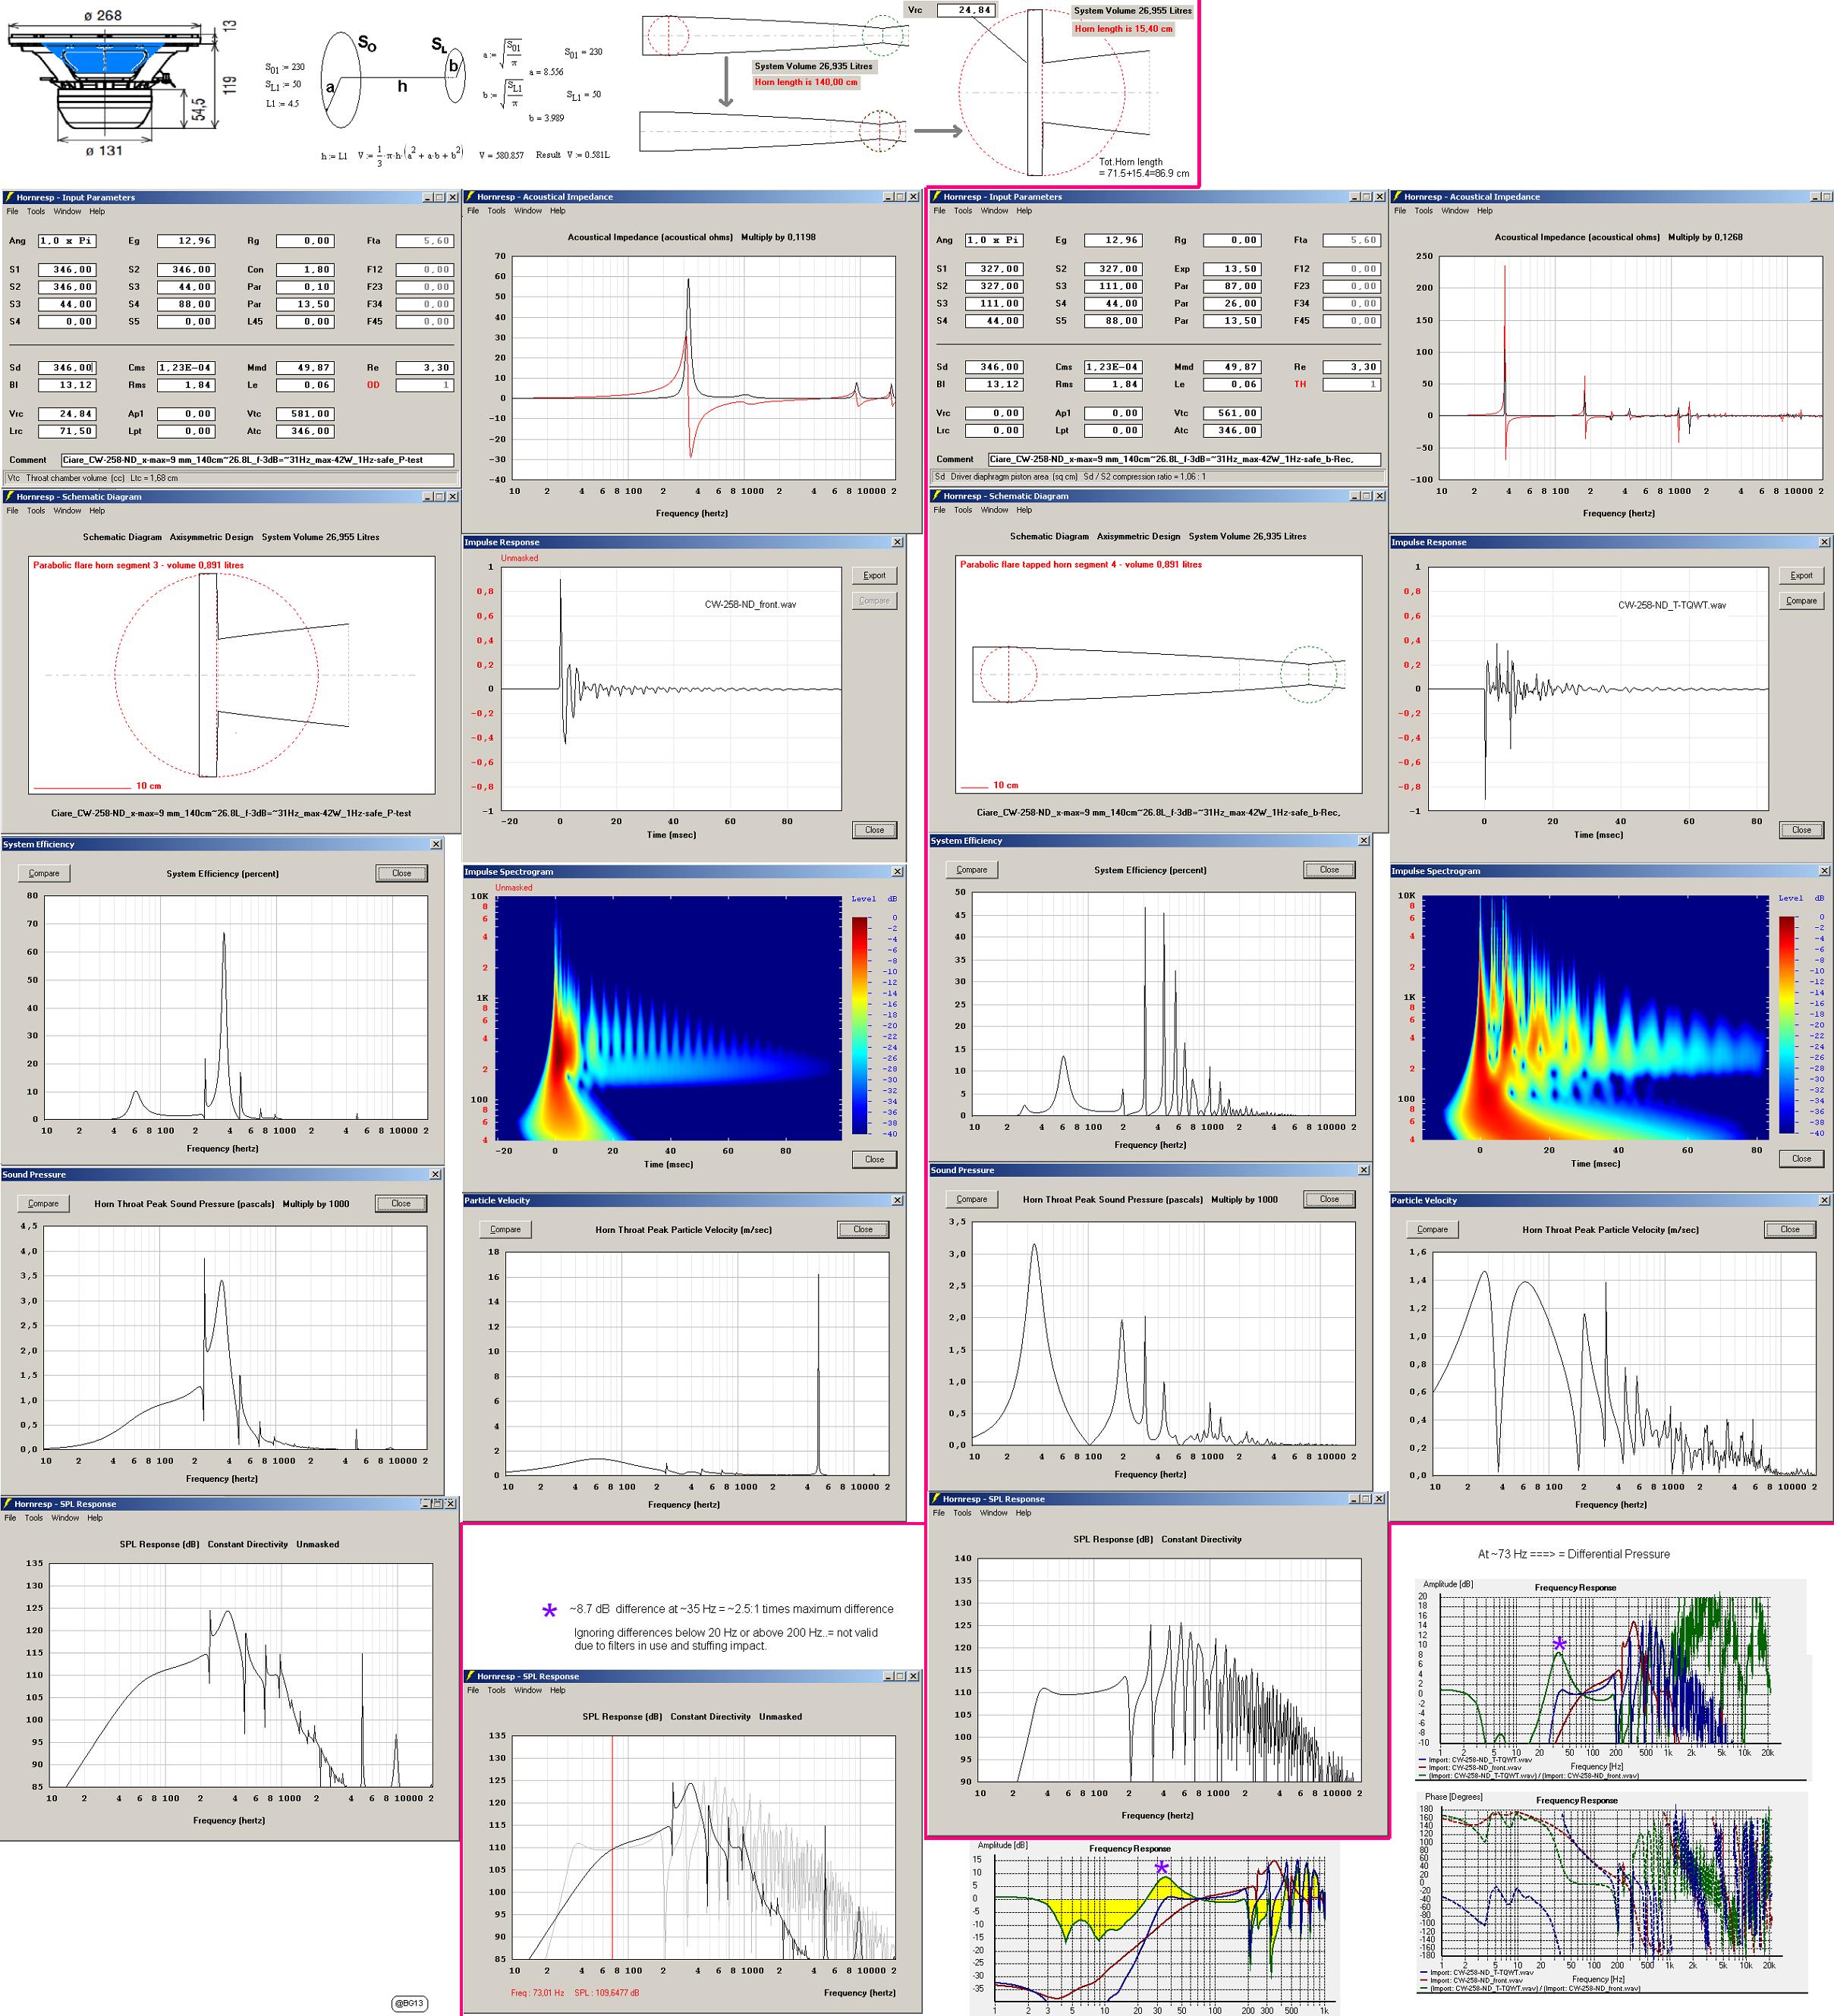Click Close in the Particle Velocity window with the 1,6 m/sec scale

point(1790,1229)
